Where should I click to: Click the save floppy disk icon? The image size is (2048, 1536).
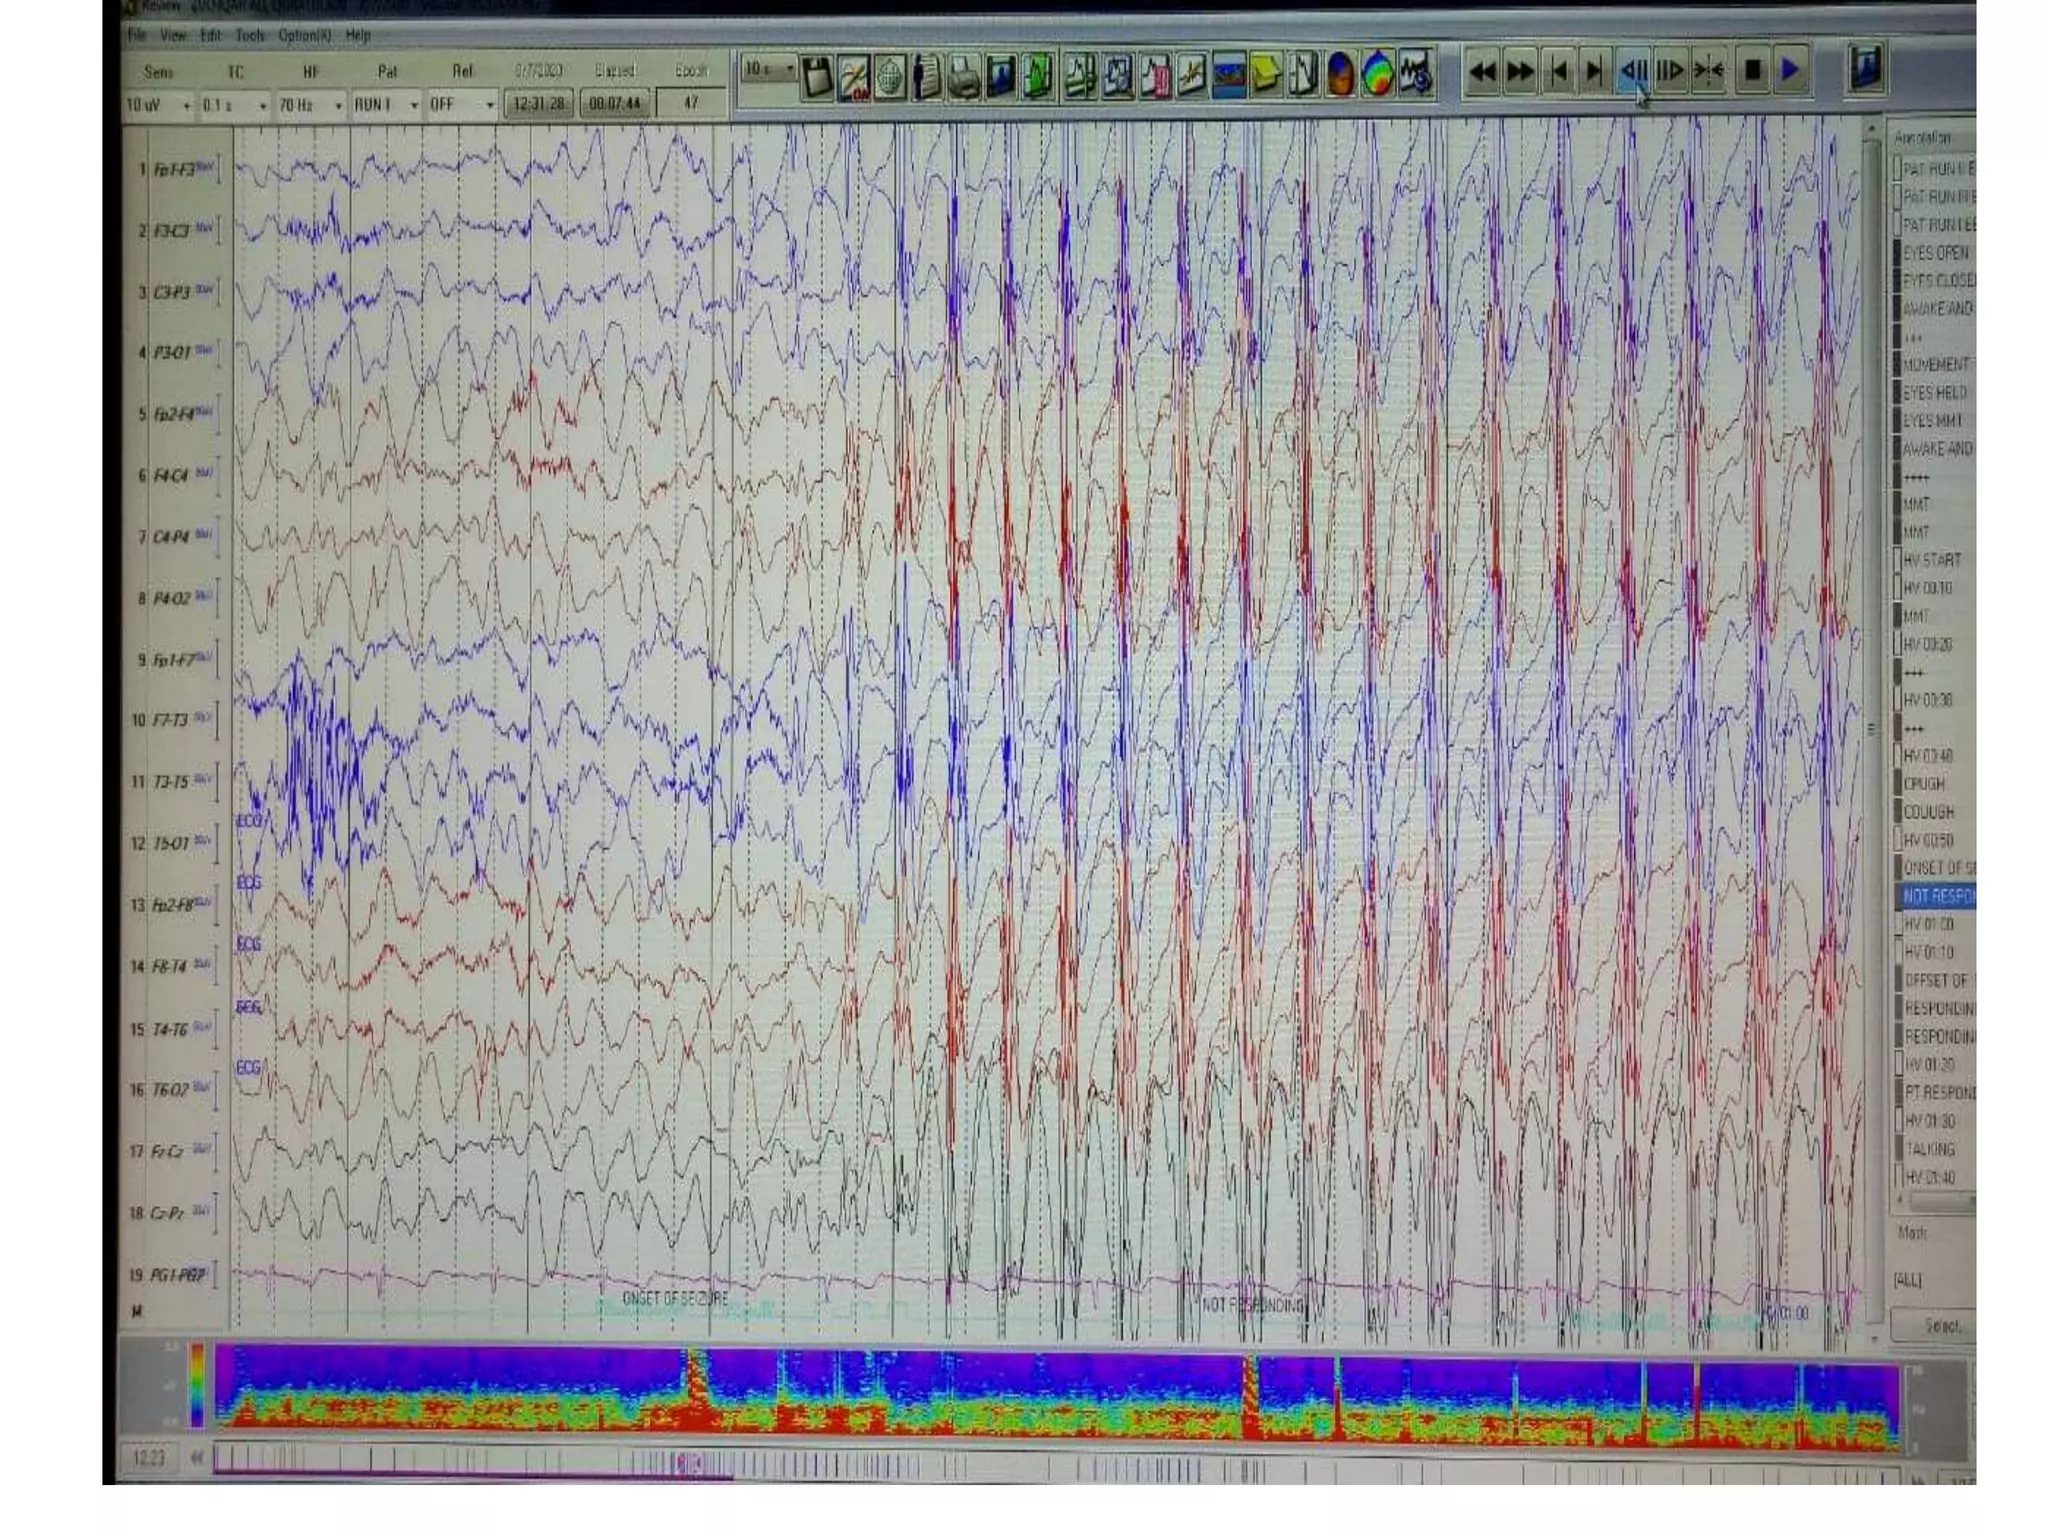(x=817, y=76)
